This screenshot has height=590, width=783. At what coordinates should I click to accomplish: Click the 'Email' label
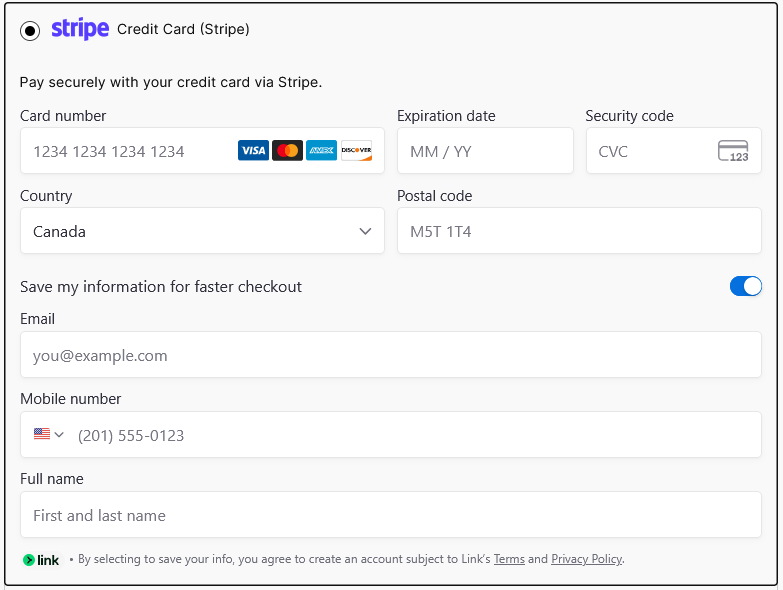(x=37, y=319)
